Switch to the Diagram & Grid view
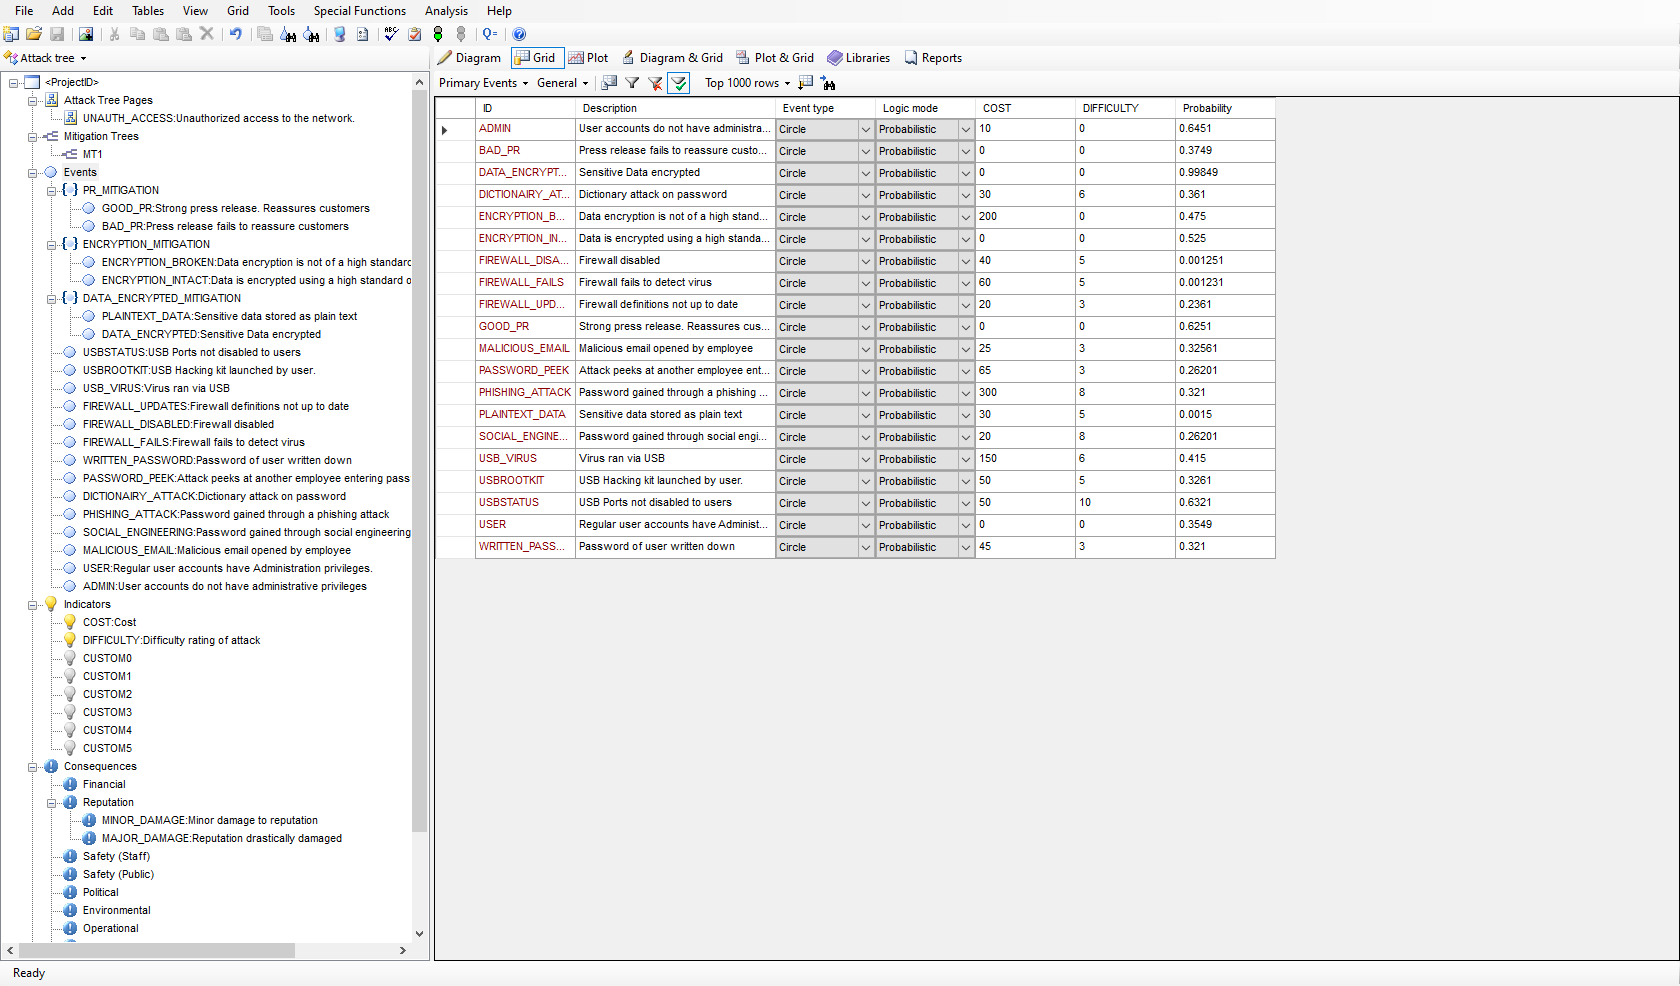This screenshot has width=1680, height=986. coord(672,58)
